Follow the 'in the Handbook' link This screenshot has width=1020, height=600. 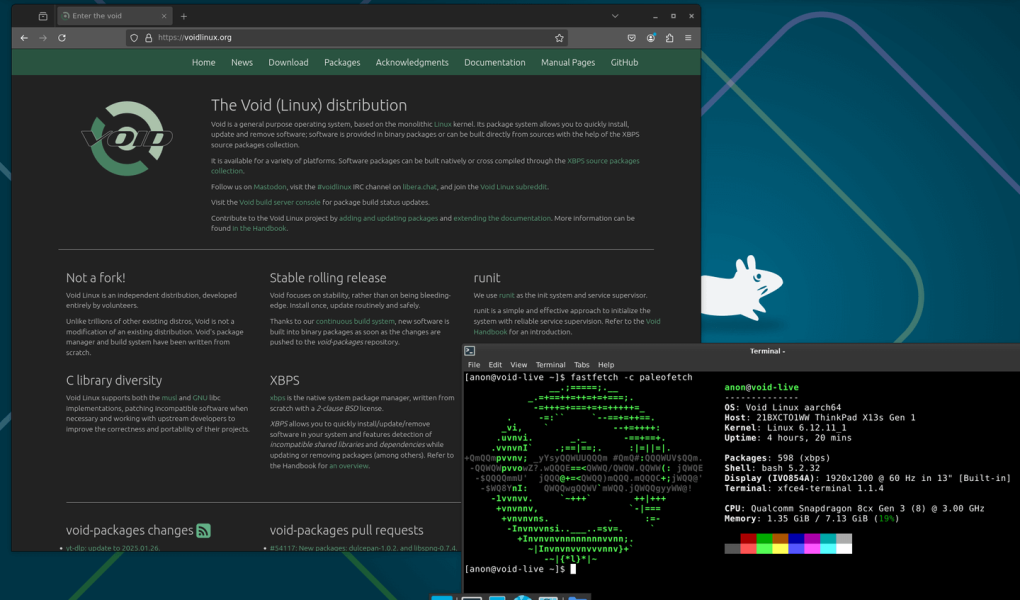click(x=259, y=228)
